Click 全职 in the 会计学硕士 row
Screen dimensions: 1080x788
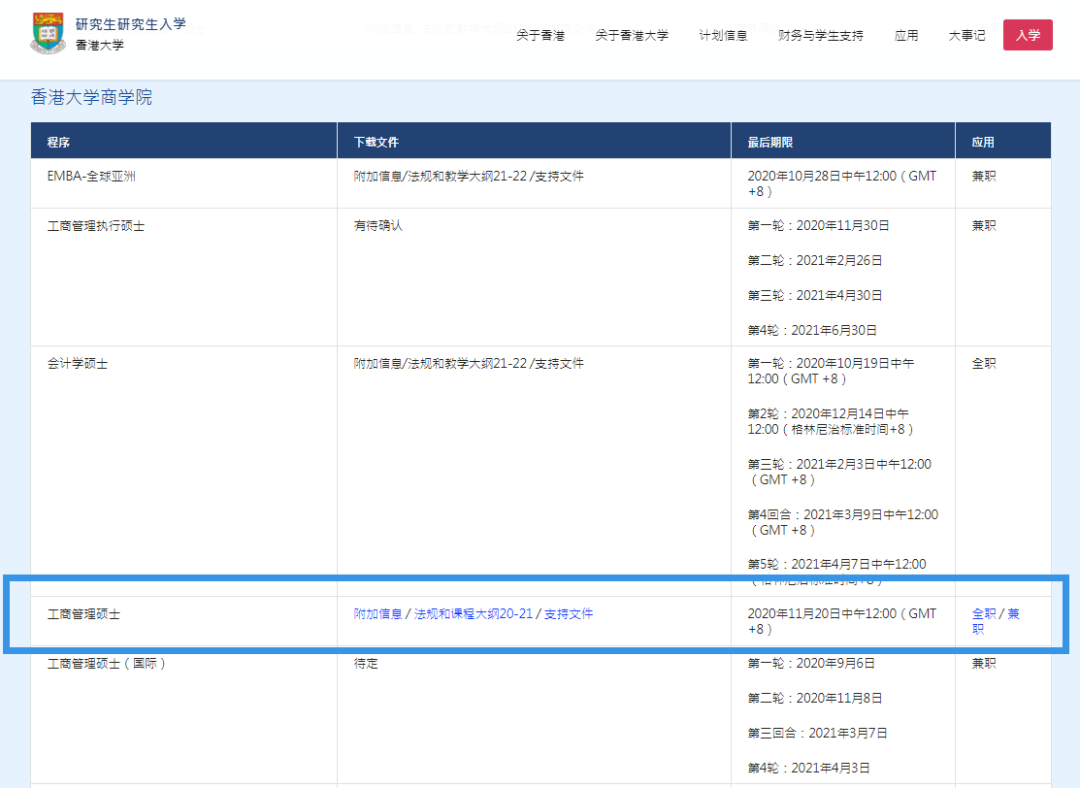pyautogui.click(x=983, y=364)
